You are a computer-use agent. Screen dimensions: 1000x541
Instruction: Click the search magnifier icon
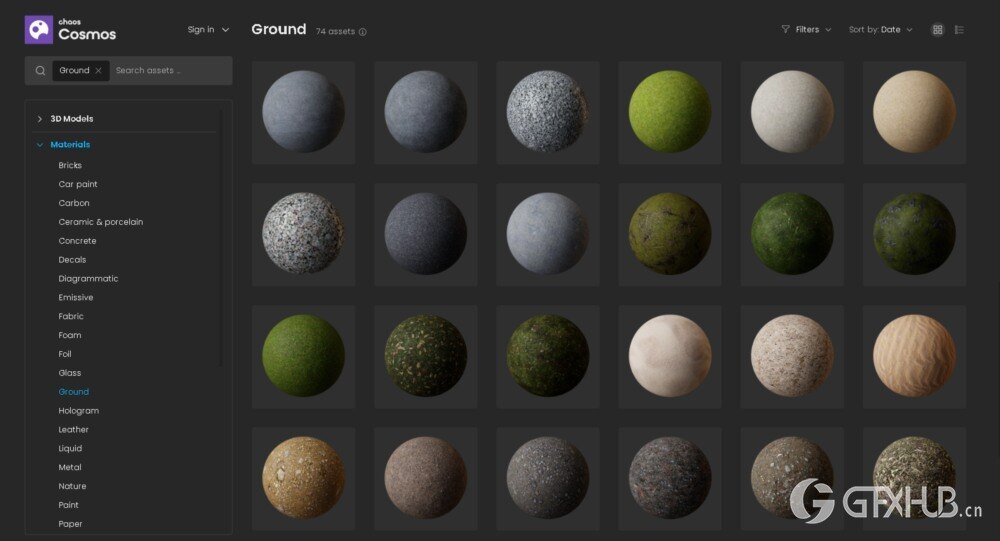40,71
